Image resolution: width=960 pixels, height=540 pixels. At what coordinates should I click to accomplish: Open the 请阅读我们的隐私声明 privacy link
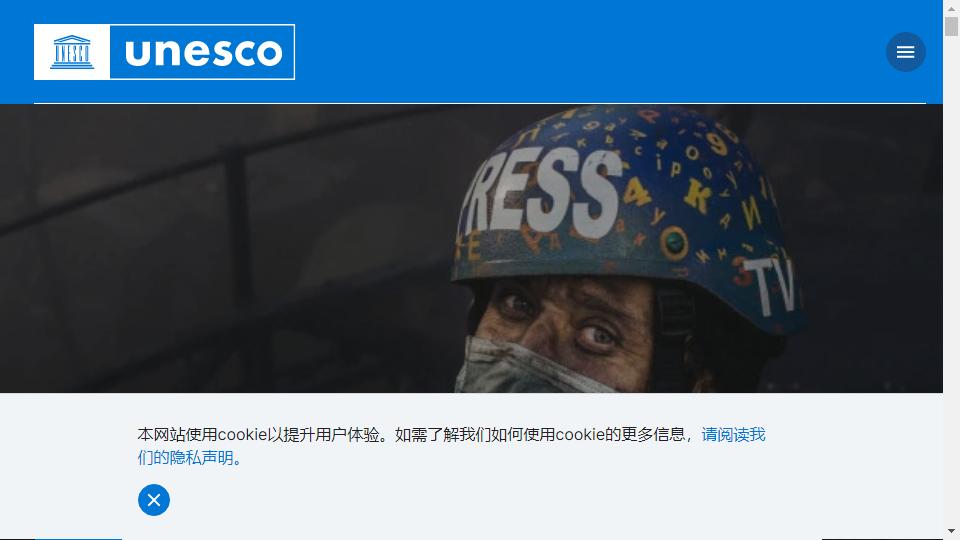click(x=451, y=446)
